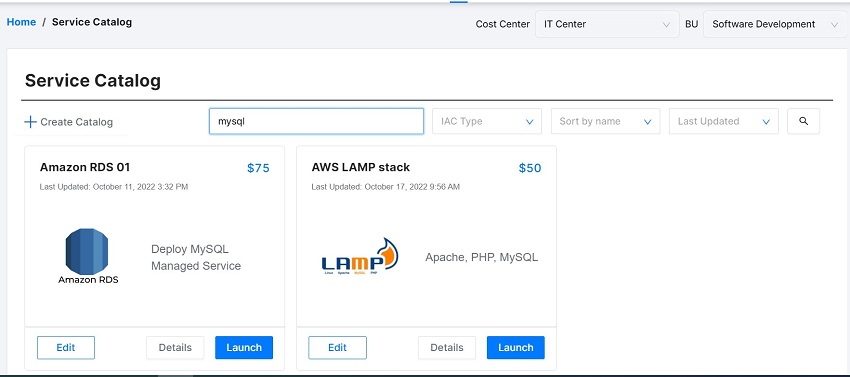Viewport: 850px width, 377px height.
Task: Click the magnifier search icon button
Action: (803, 122)
